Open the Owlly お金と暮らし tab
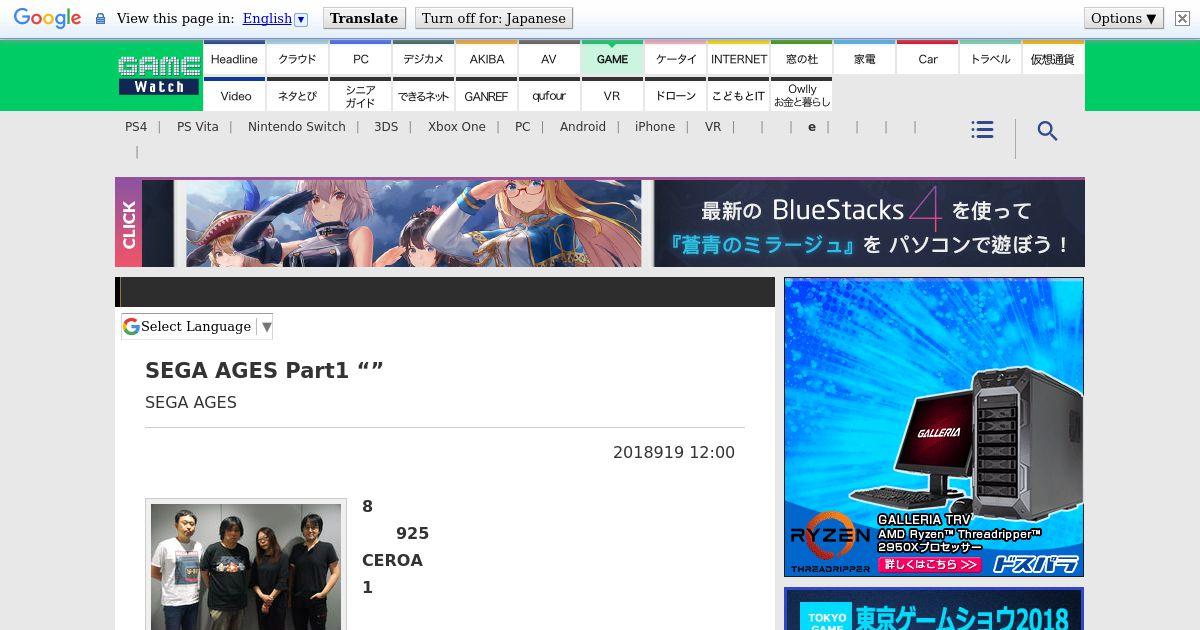This screenshot has width=1200, height=630. tap(802, 96)
